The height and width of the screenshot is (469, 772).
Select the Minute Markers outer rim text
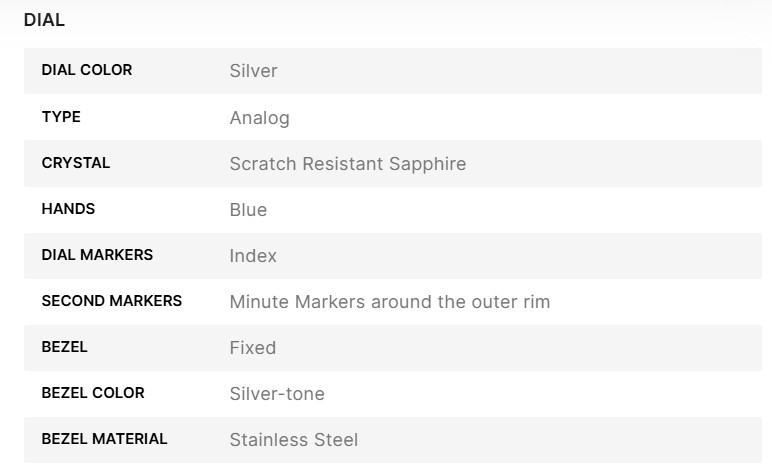389,302
